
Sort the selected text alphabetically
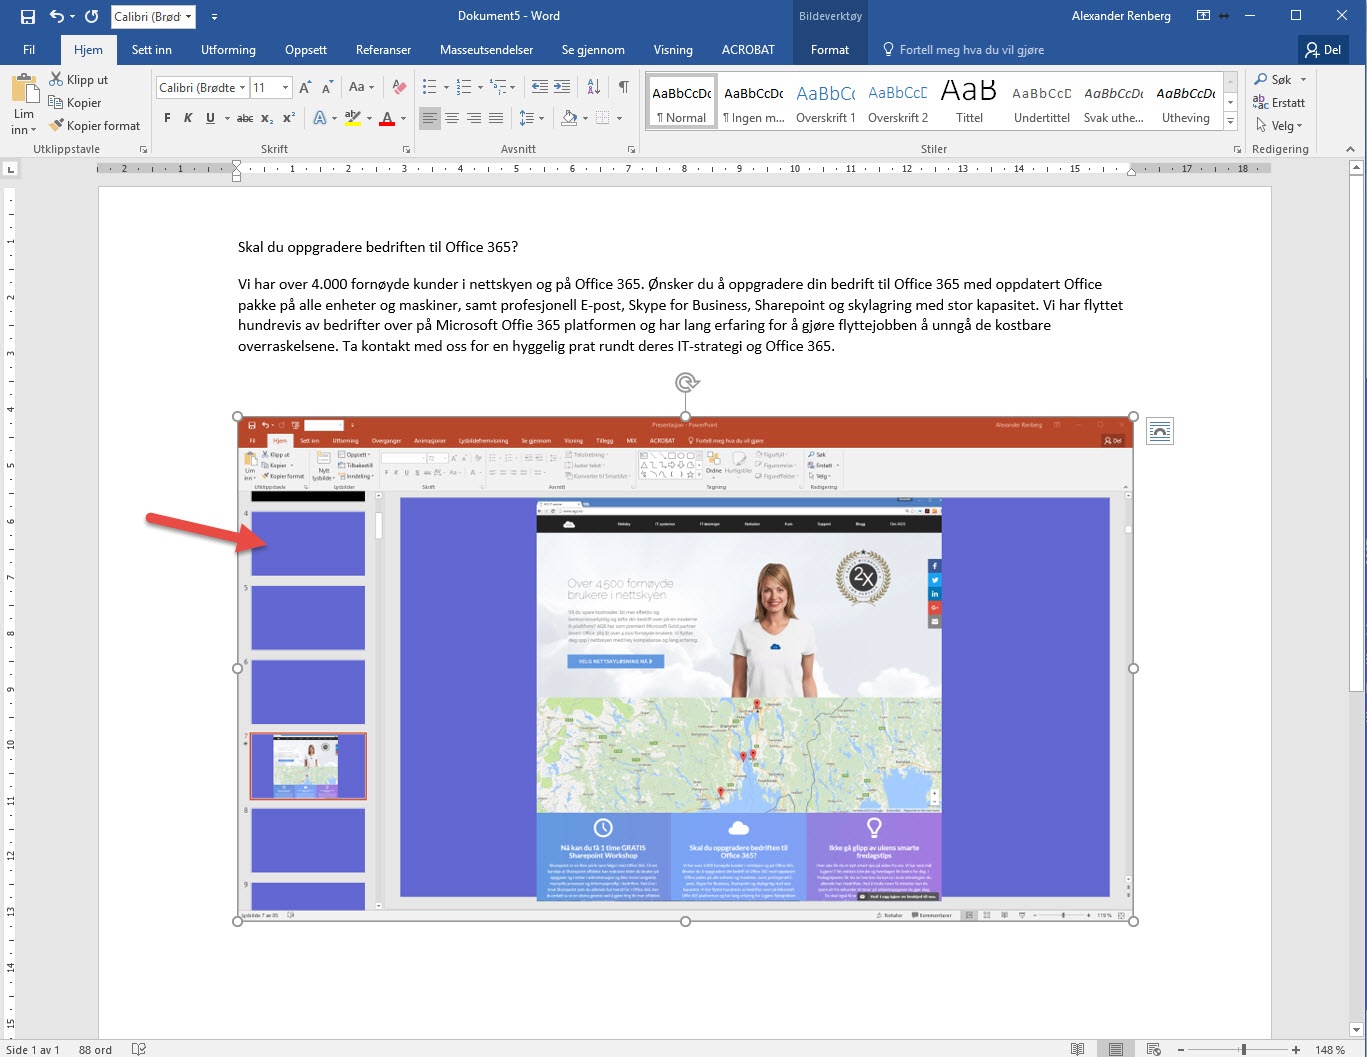tap(593, 87)
